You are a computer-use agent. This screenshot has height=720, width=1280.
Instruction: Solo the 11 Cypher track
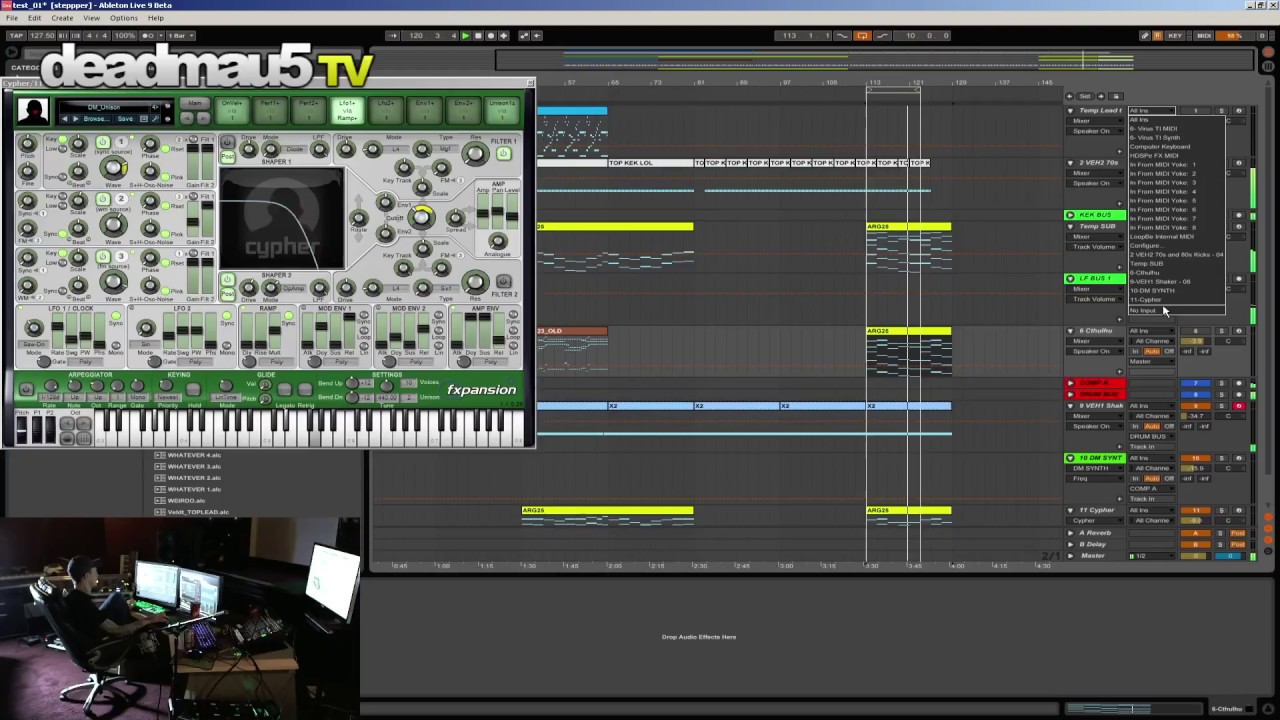(1221, 510)
